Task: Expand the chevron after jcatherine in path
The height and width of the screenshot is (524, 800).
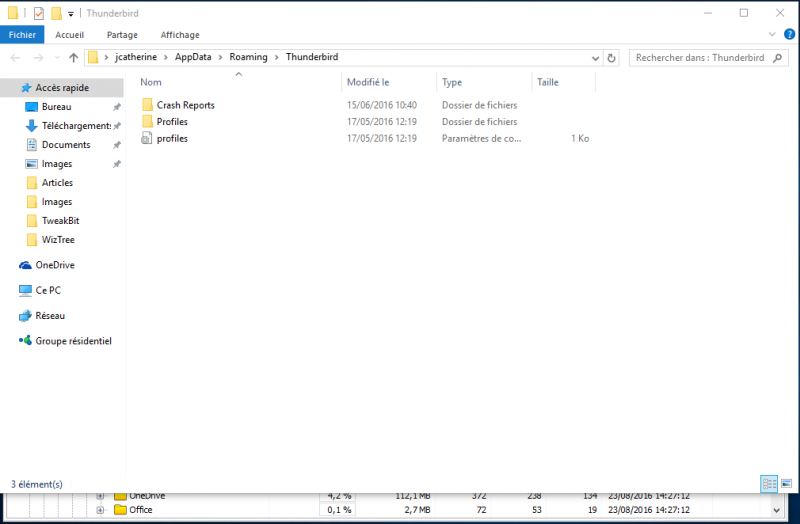Action: point(166,57)
